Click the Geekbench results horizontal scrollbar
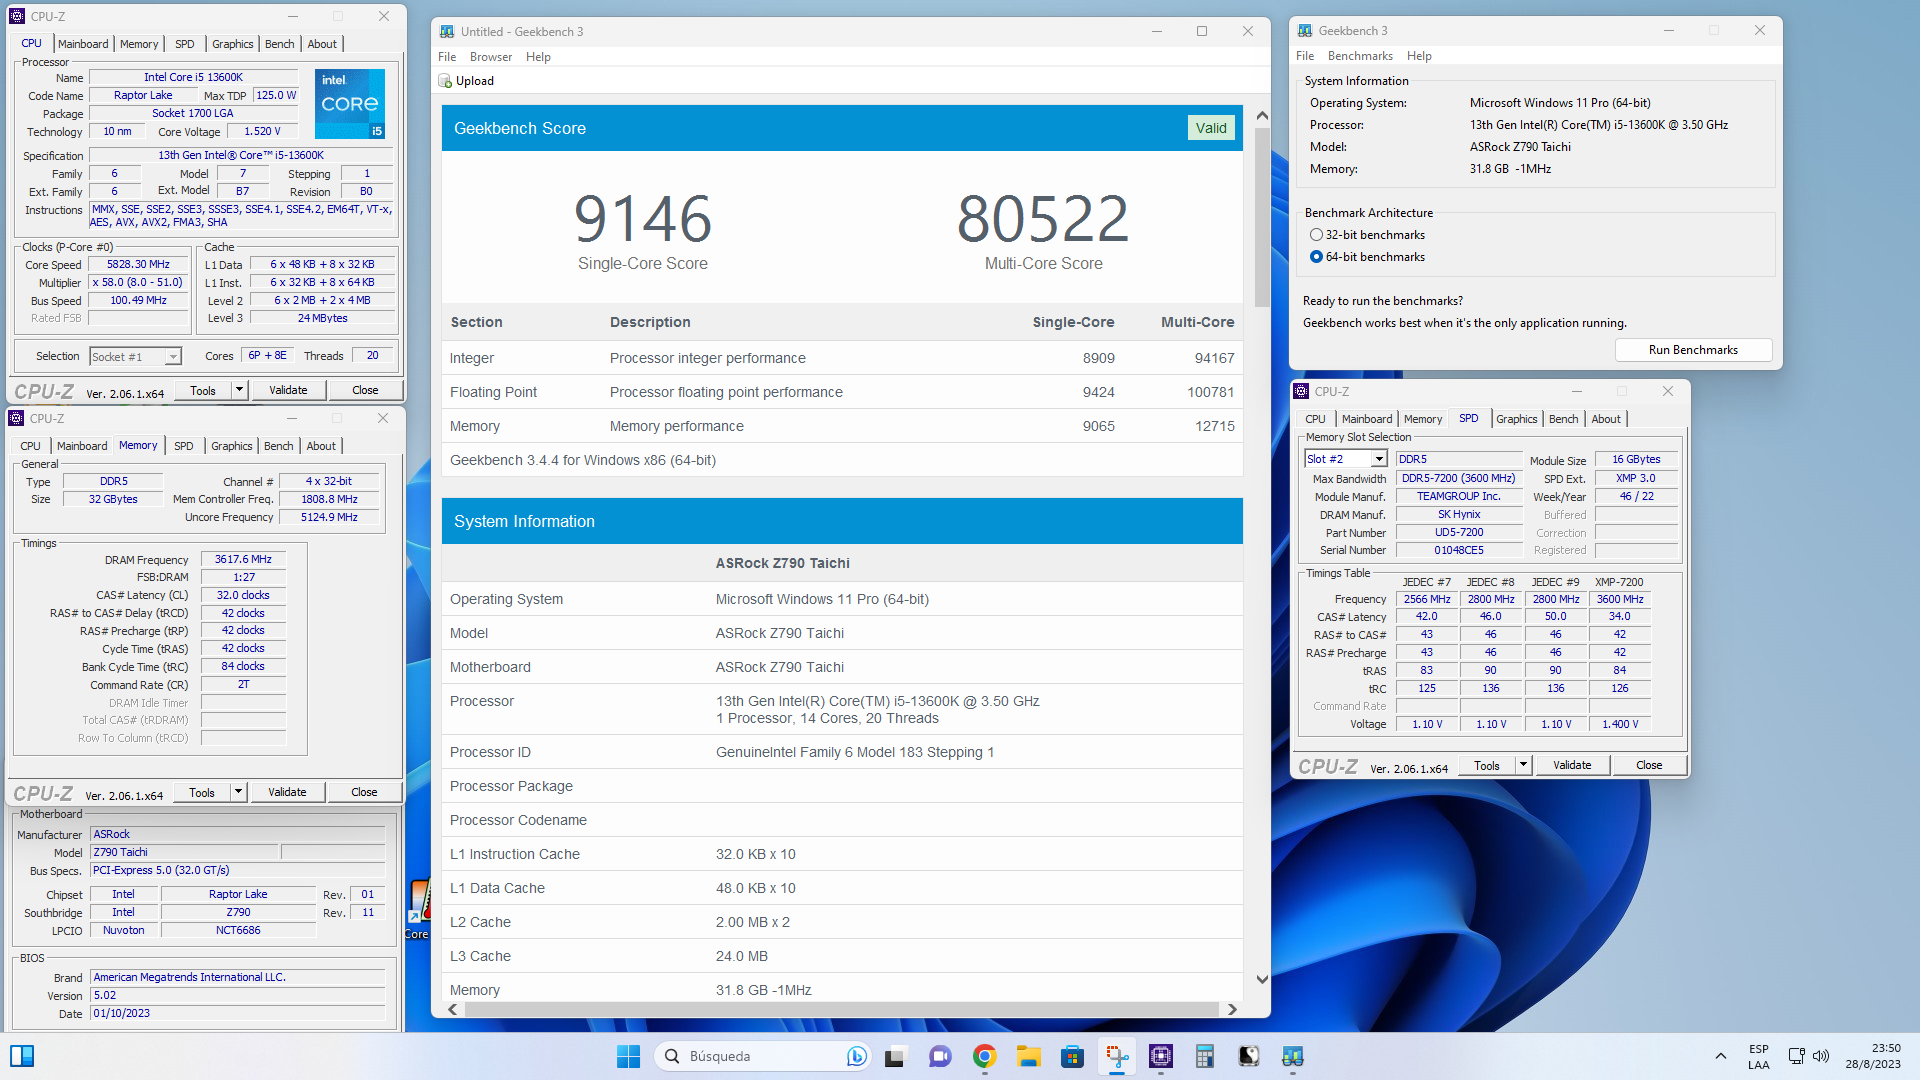The width and height of the screenshot is (1920, 1080). [842, 1009]
